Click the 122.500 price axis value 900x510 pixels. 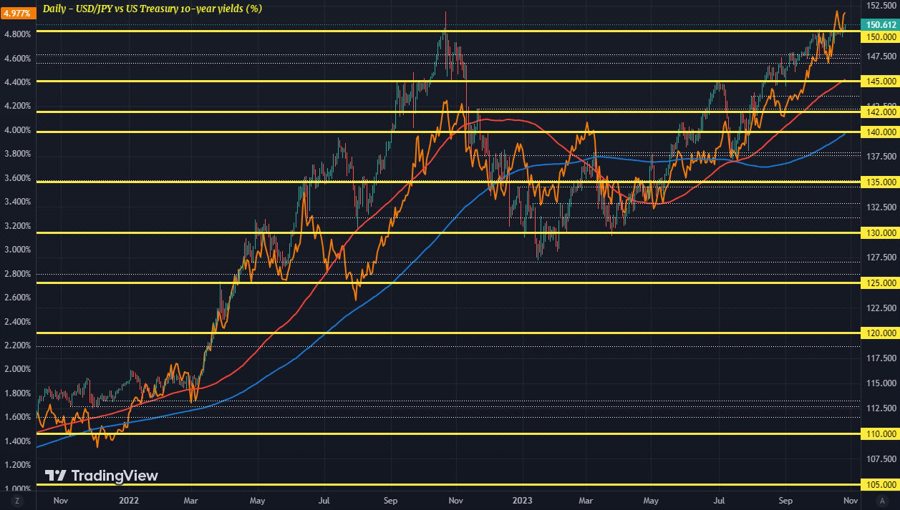click(x=881, y=308)
